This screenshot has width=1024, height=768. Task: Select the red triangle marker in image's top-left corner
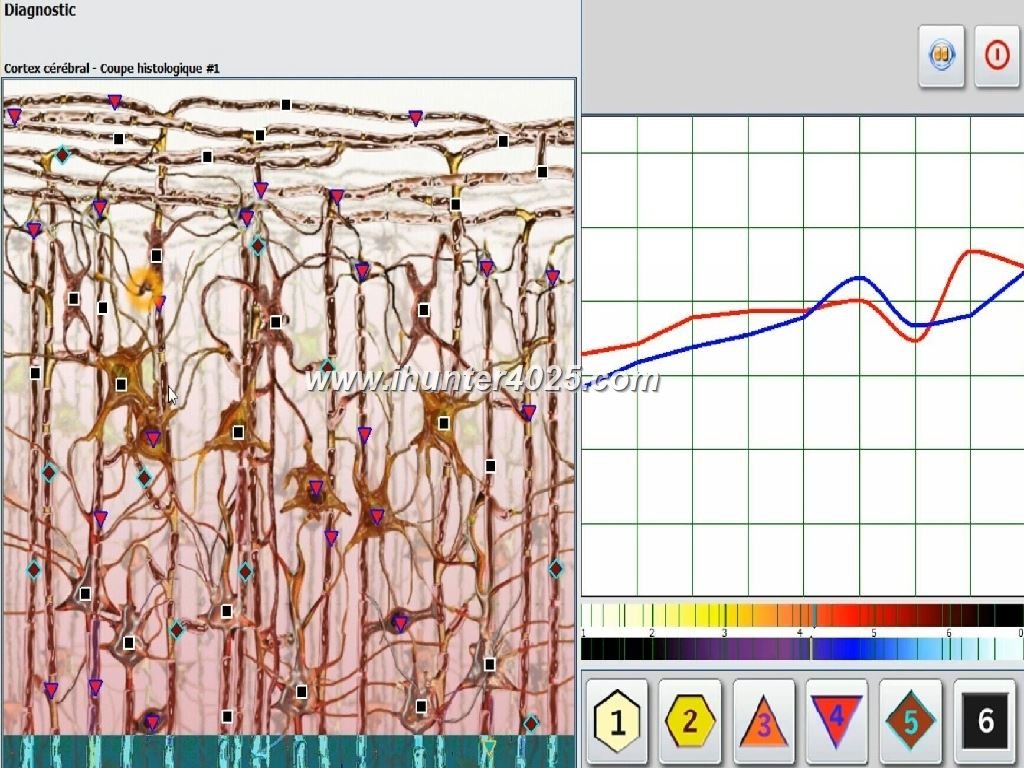pos(14,117)
